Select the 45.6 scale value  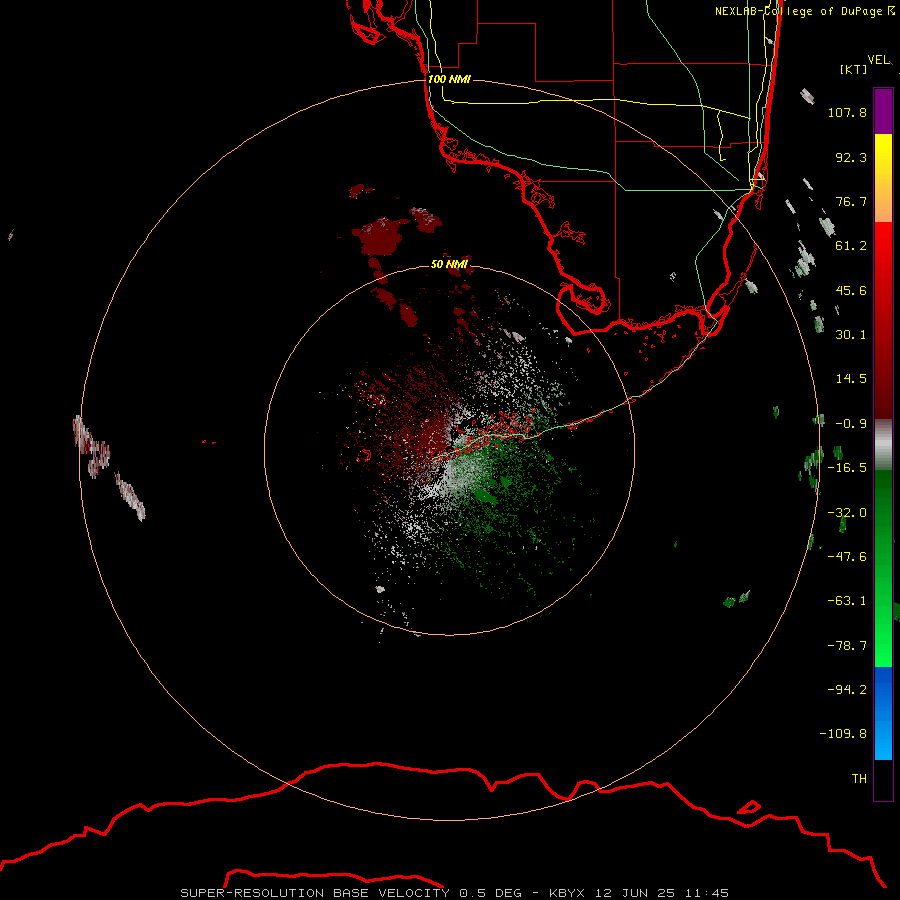pyautogui.click(x=851, y=290)
